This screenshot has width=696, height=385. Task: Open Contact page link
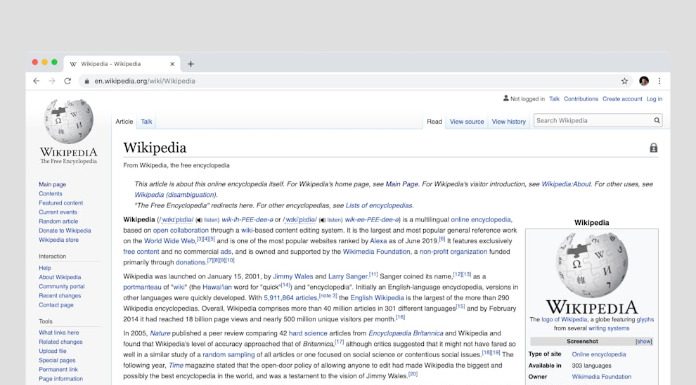(56, 305)
